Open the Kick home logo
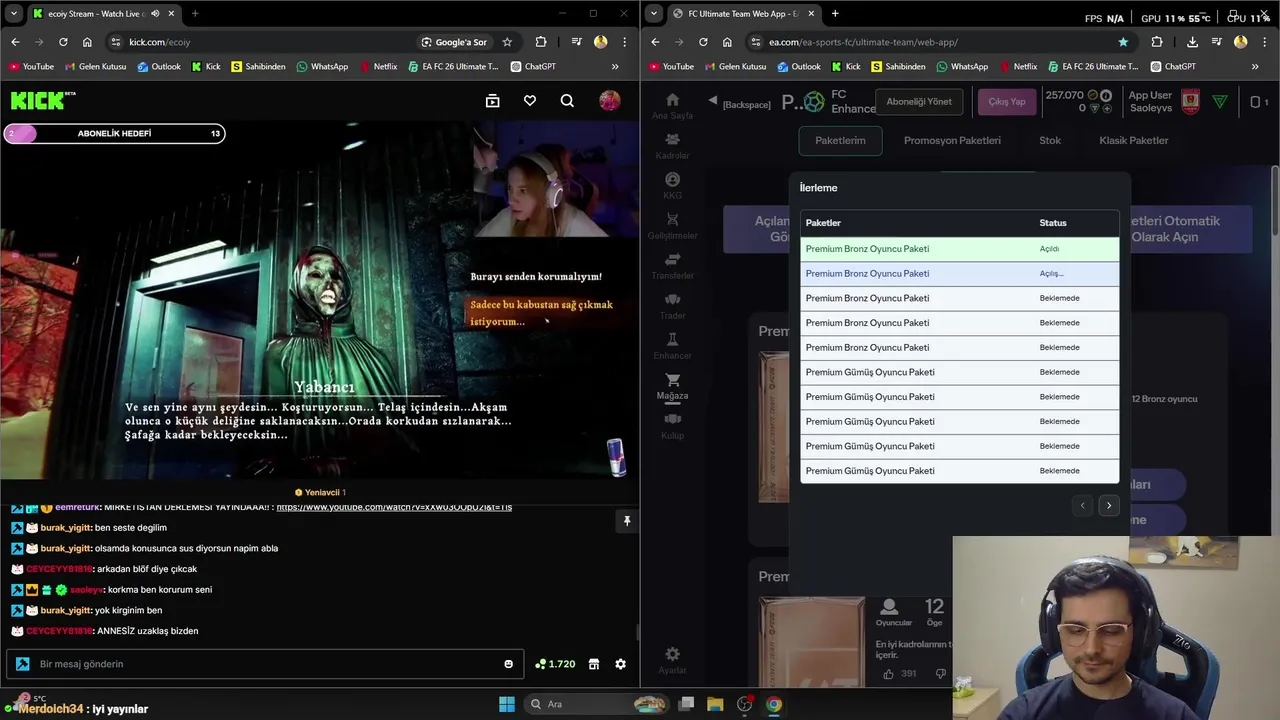The image size is (1280, 720). click(x=43, y=100)
